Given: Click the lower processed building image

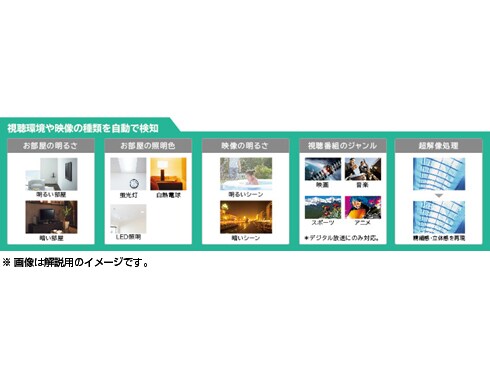Looking at the screenshot, I should coord(439,217).
